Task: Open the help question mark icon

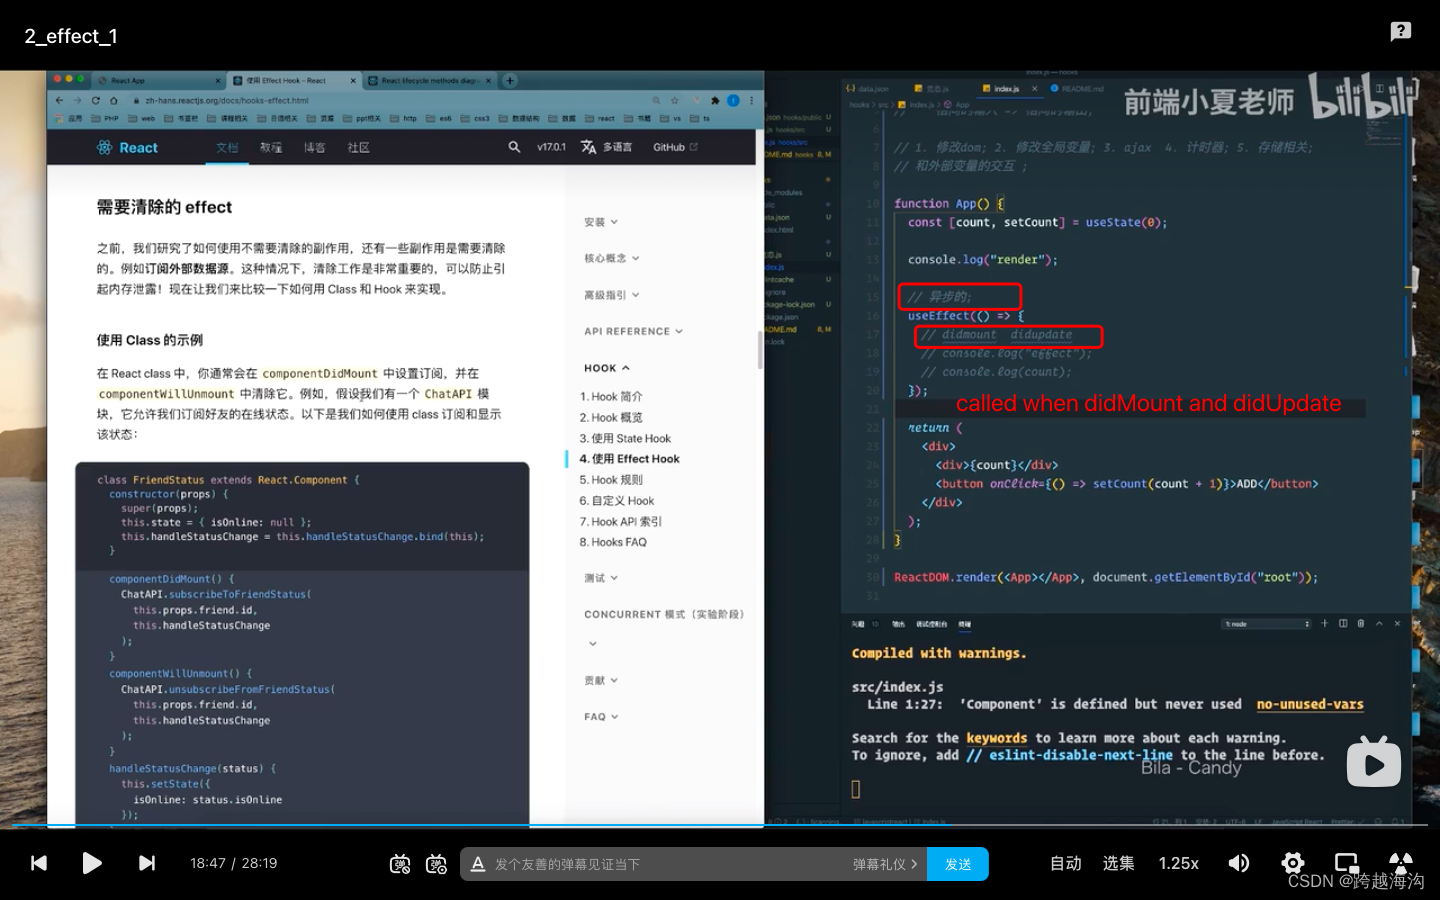Action: tap(1401, 31)
